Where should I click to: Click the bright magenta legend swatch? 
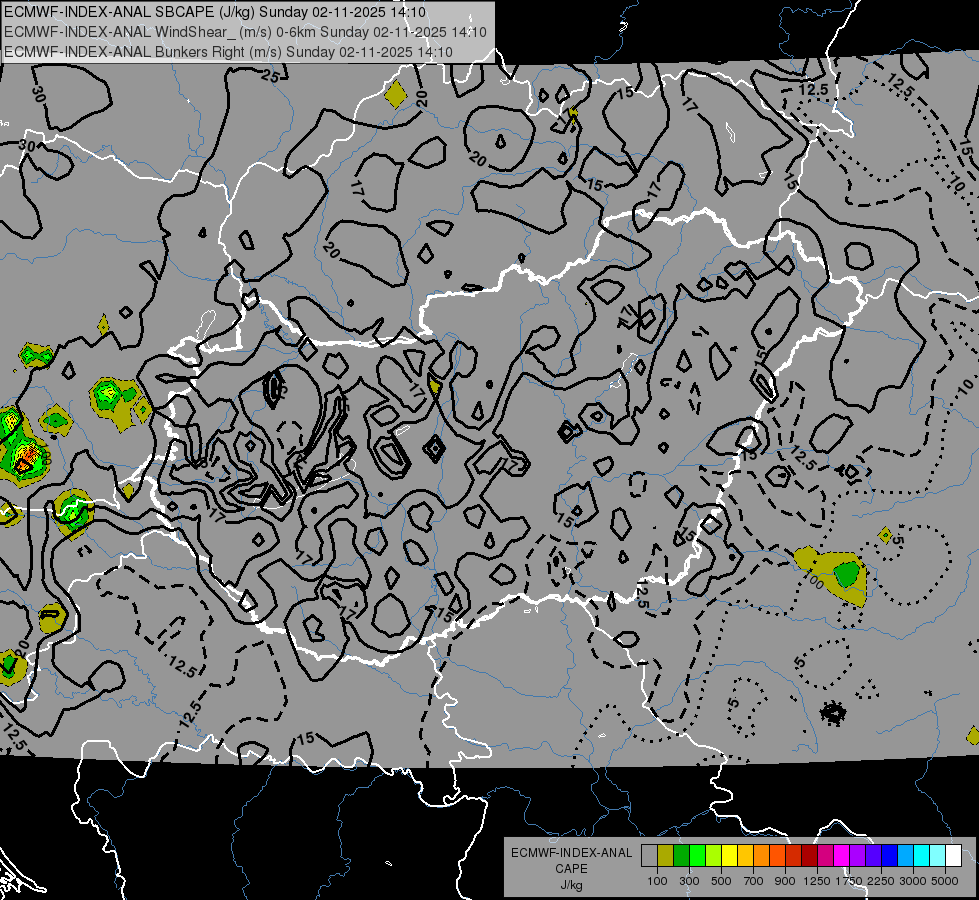[842, 856]
